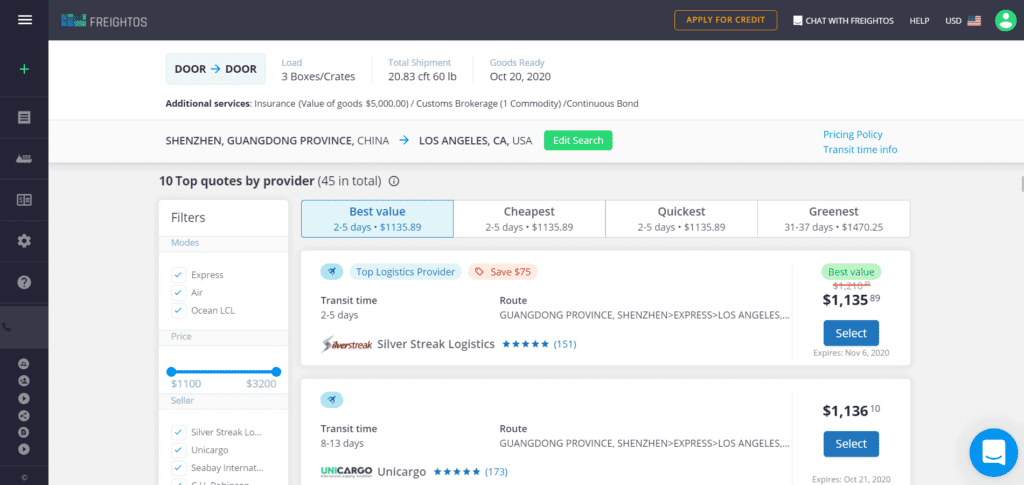This screenshot has width=1024, height=485.
Task: Click the copyright symbol in the sidebar
Action: pyautogui.click(x=24, y=477)
